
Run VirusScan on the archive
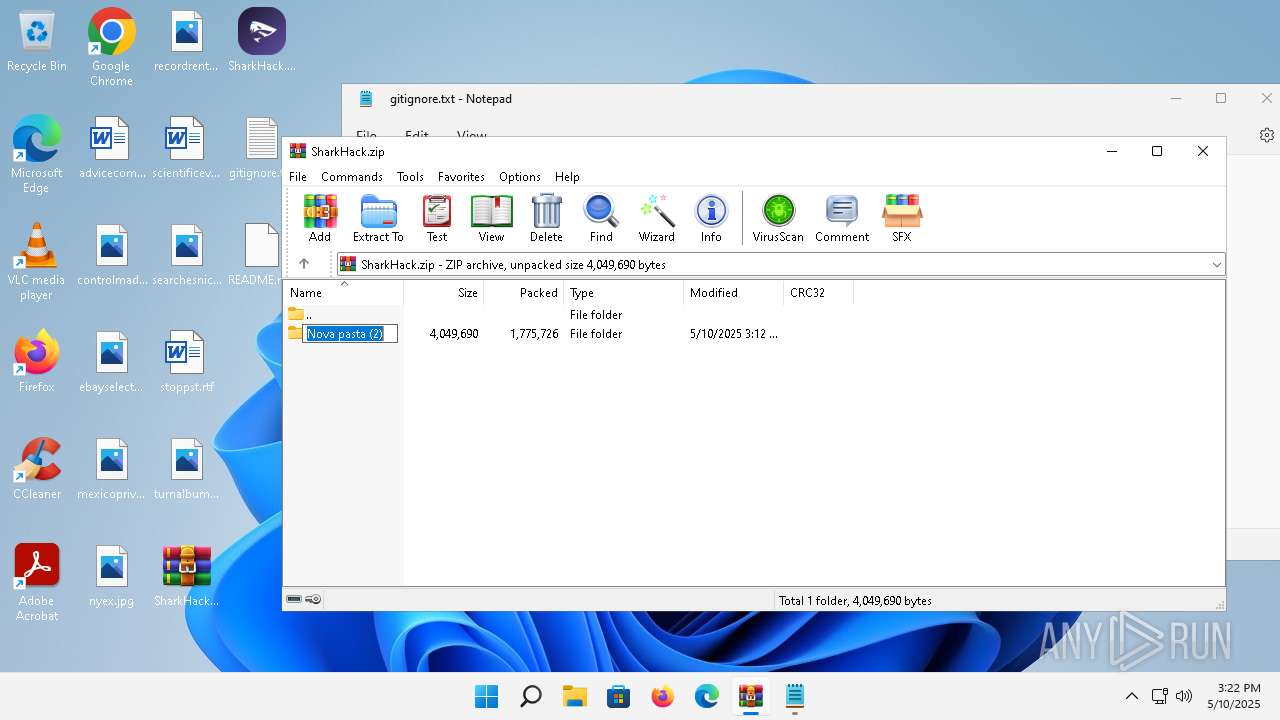[778, 218]
